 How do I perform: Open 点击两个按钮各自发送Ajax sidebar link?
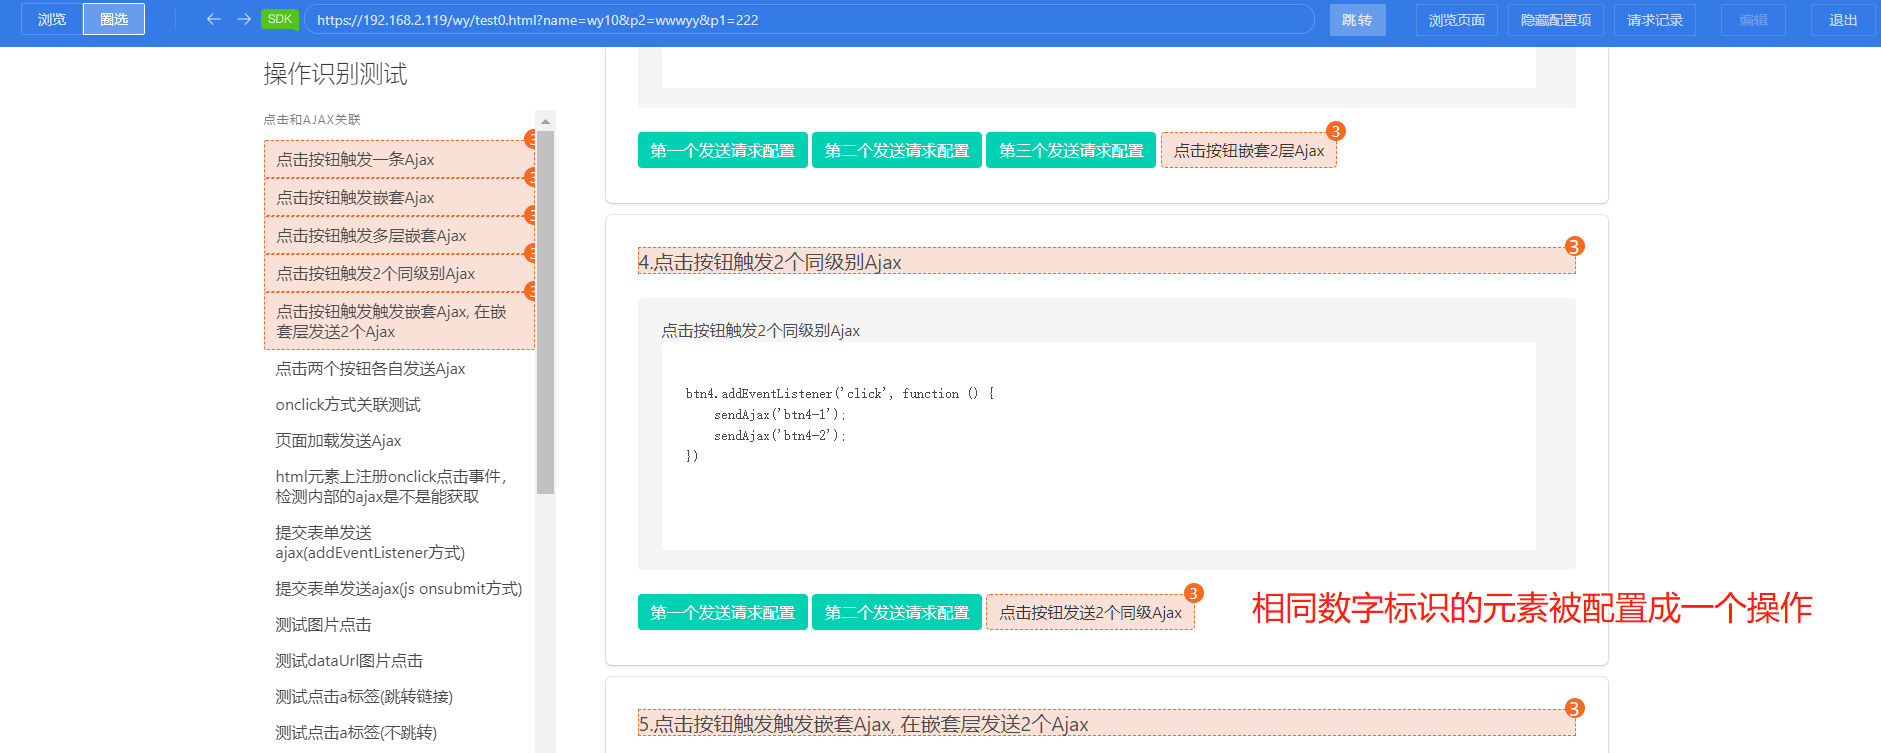click(x=370, y=368)
